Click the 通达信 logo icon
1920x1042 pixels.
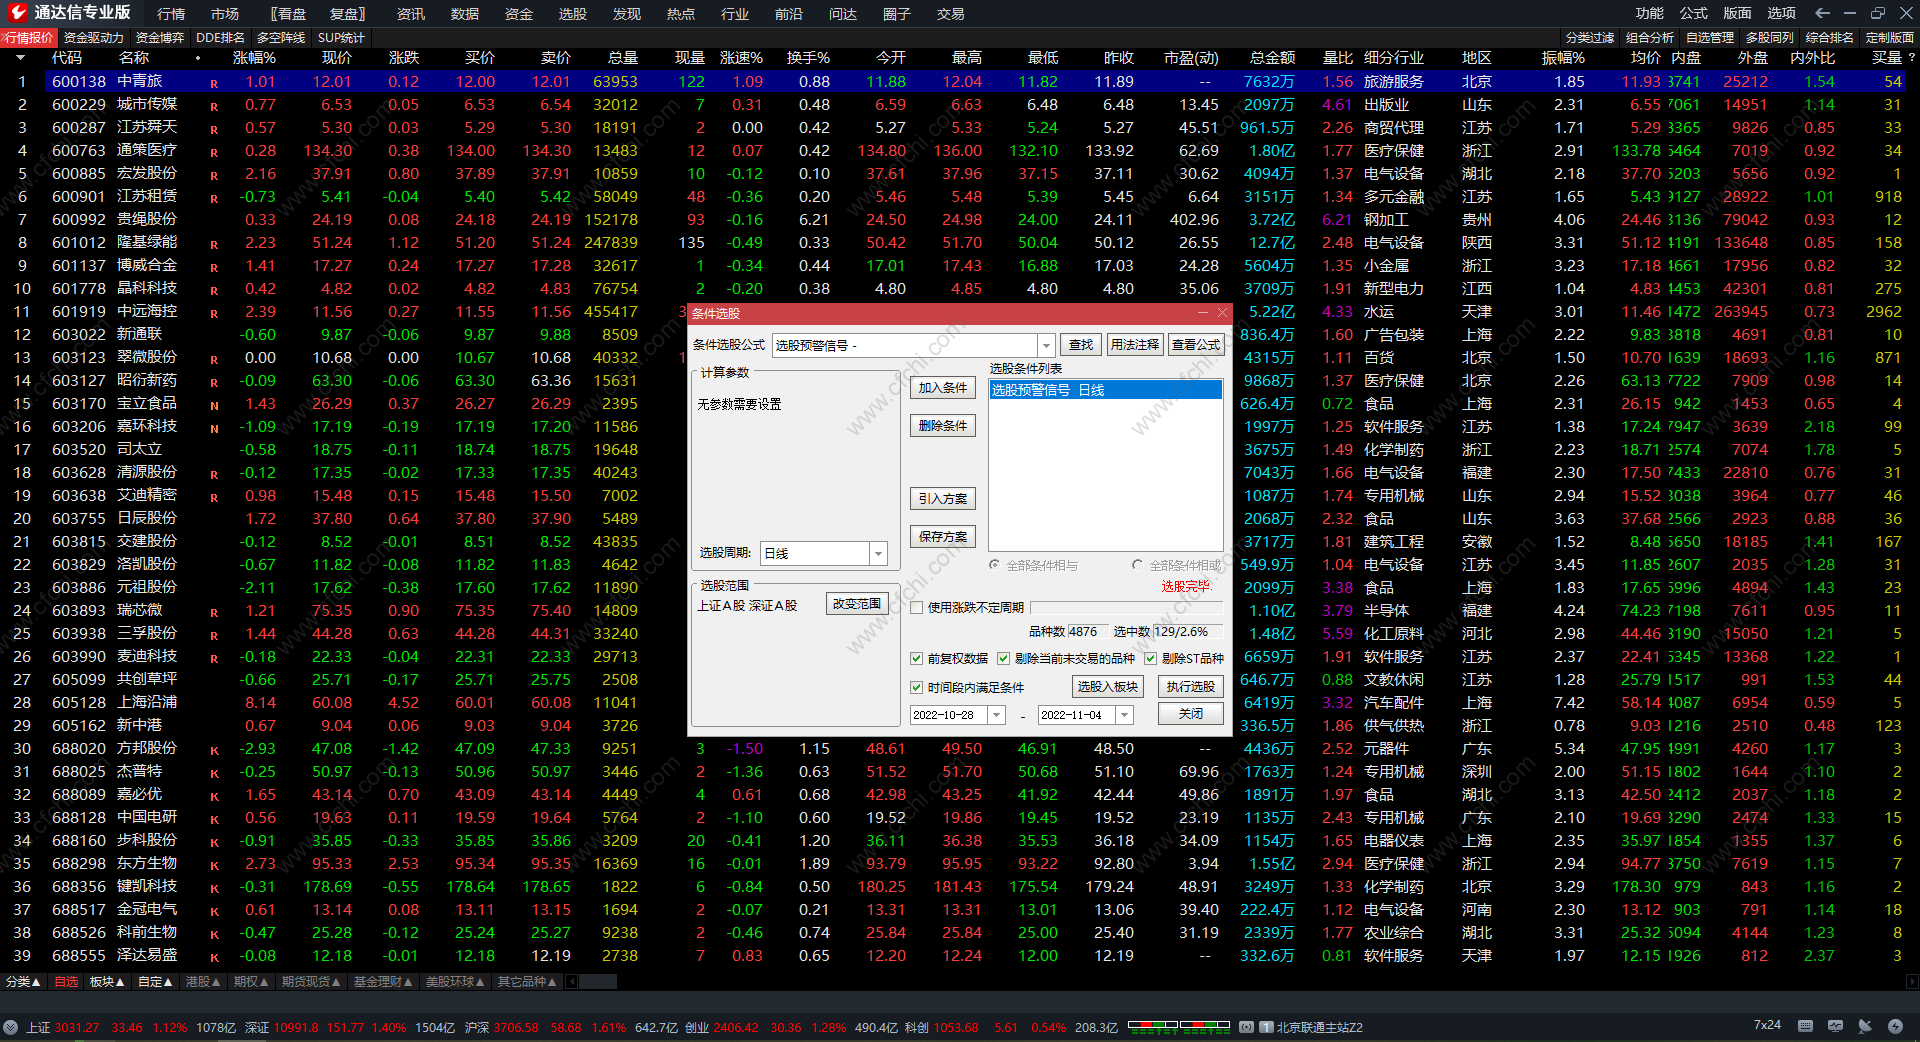pos(17,13)
